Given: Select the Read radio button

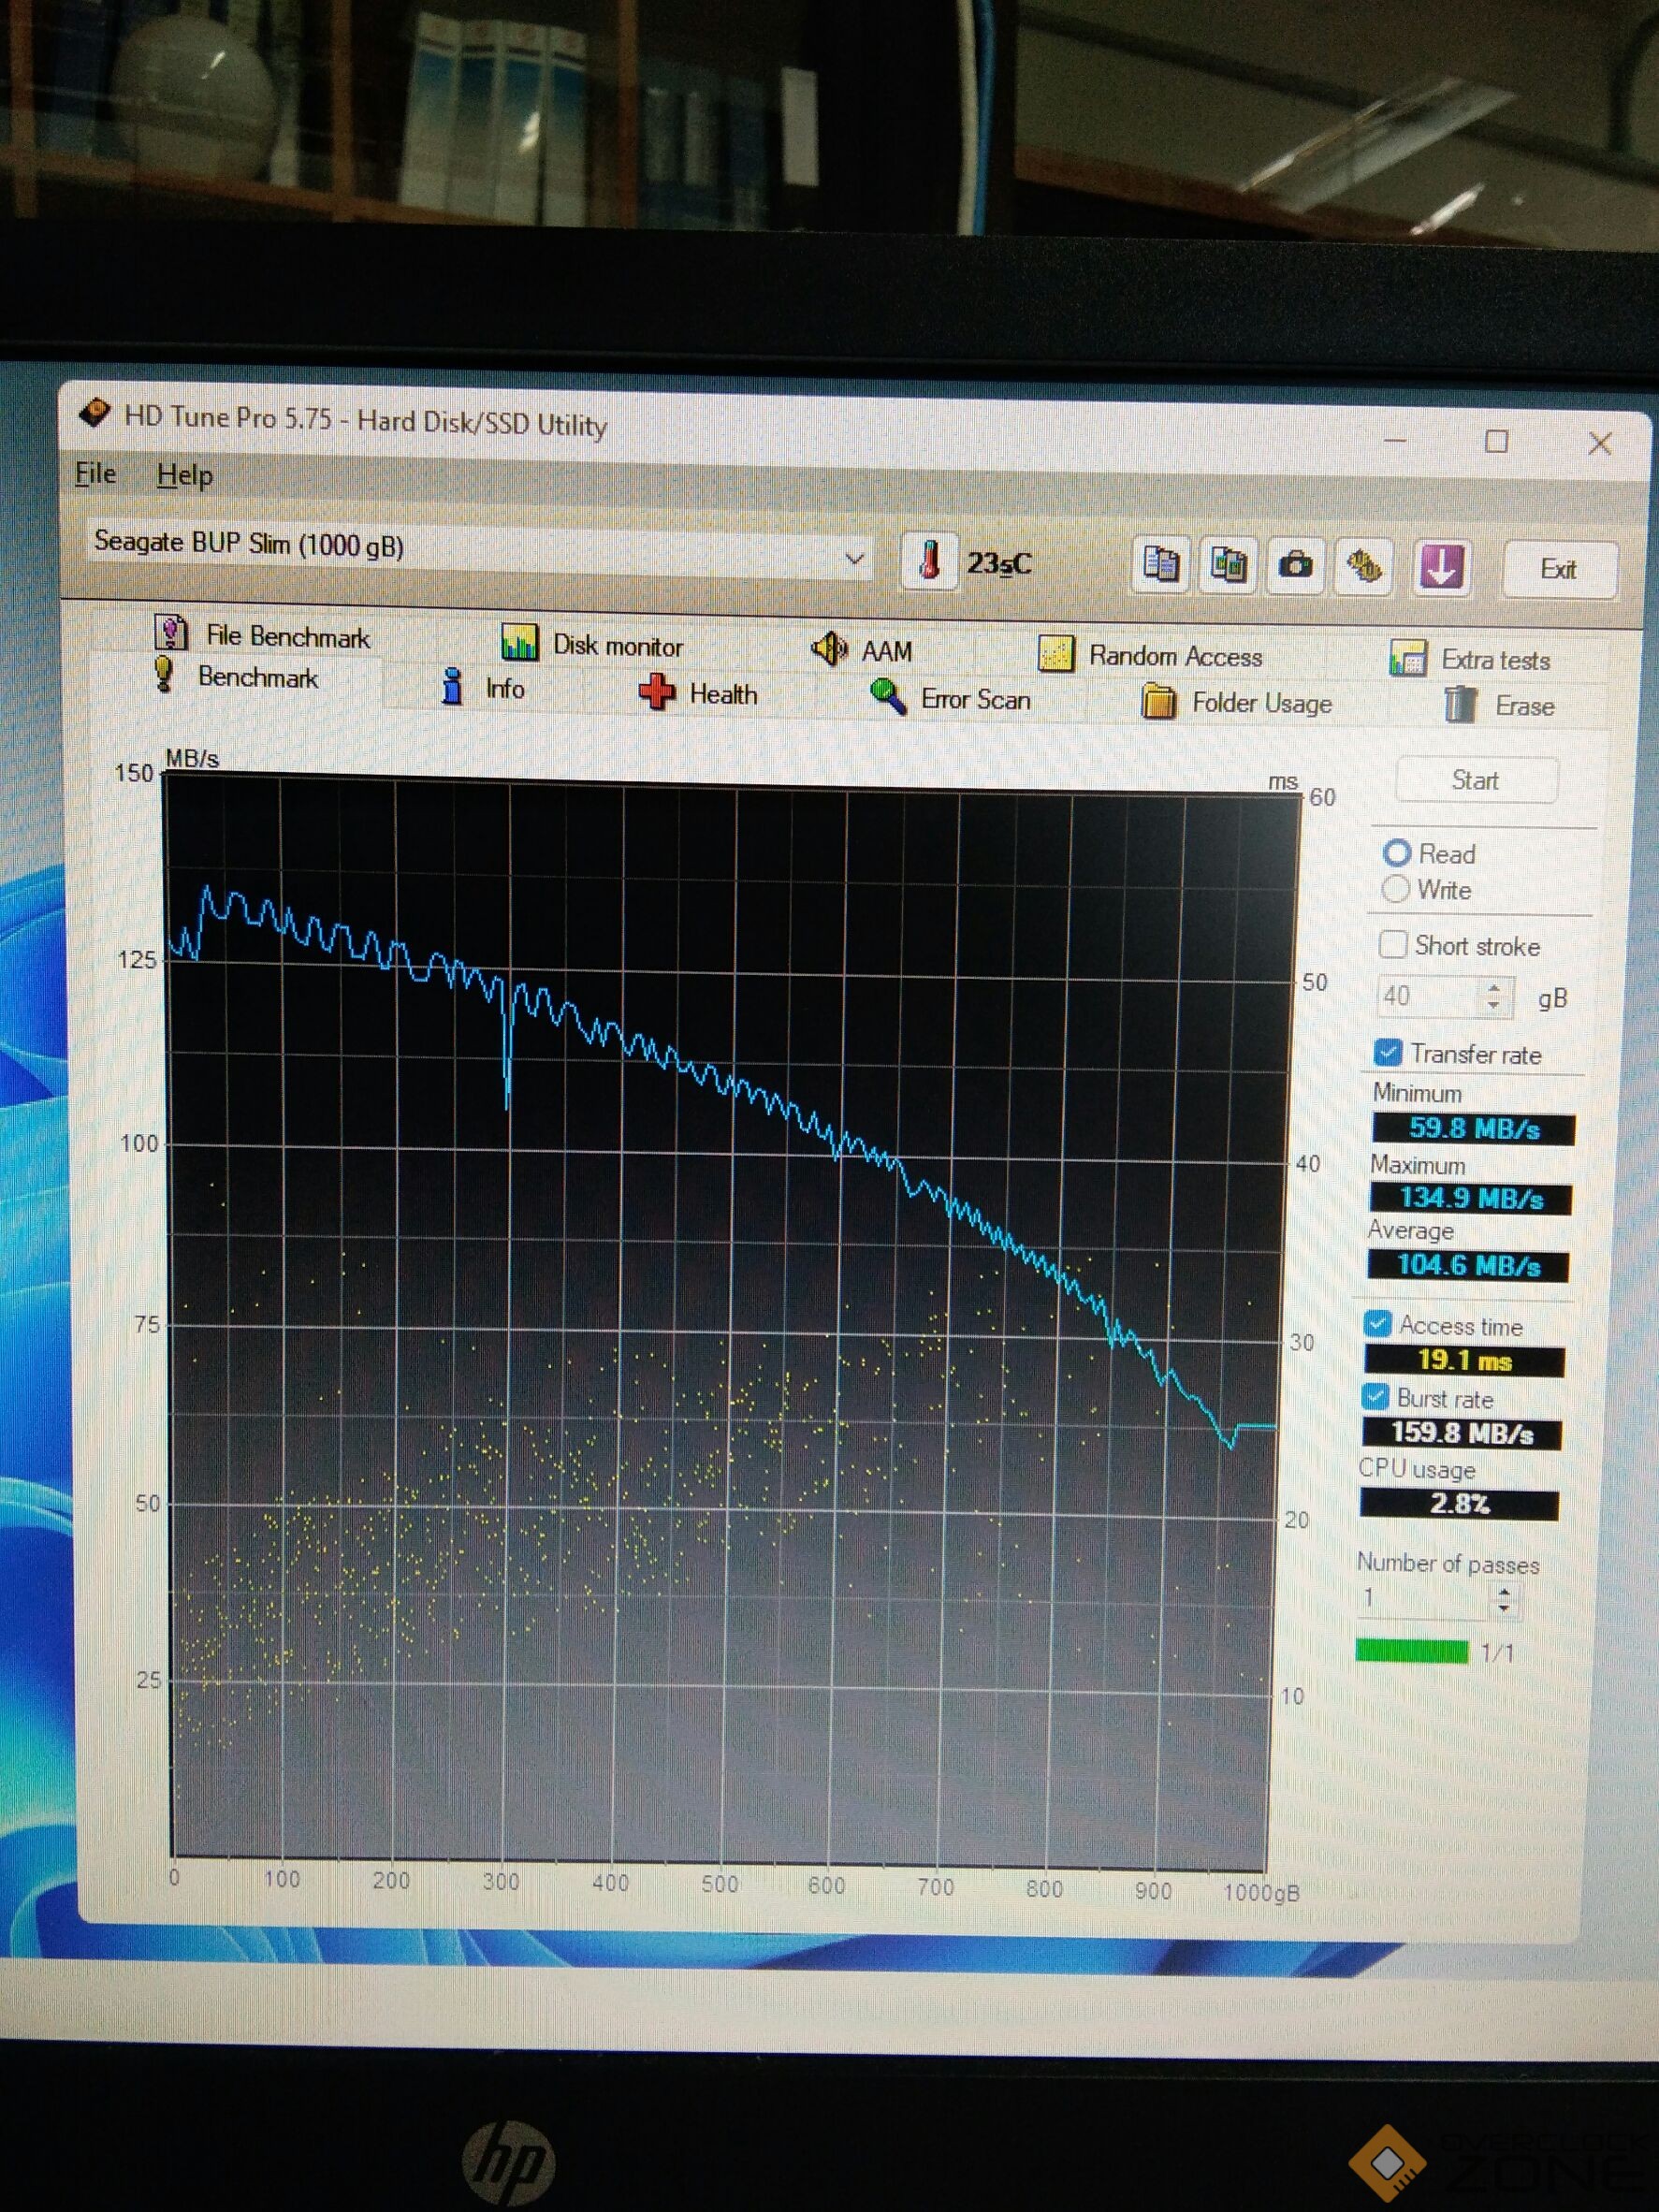Looking at the screenshot, I should pos(1397,852).
